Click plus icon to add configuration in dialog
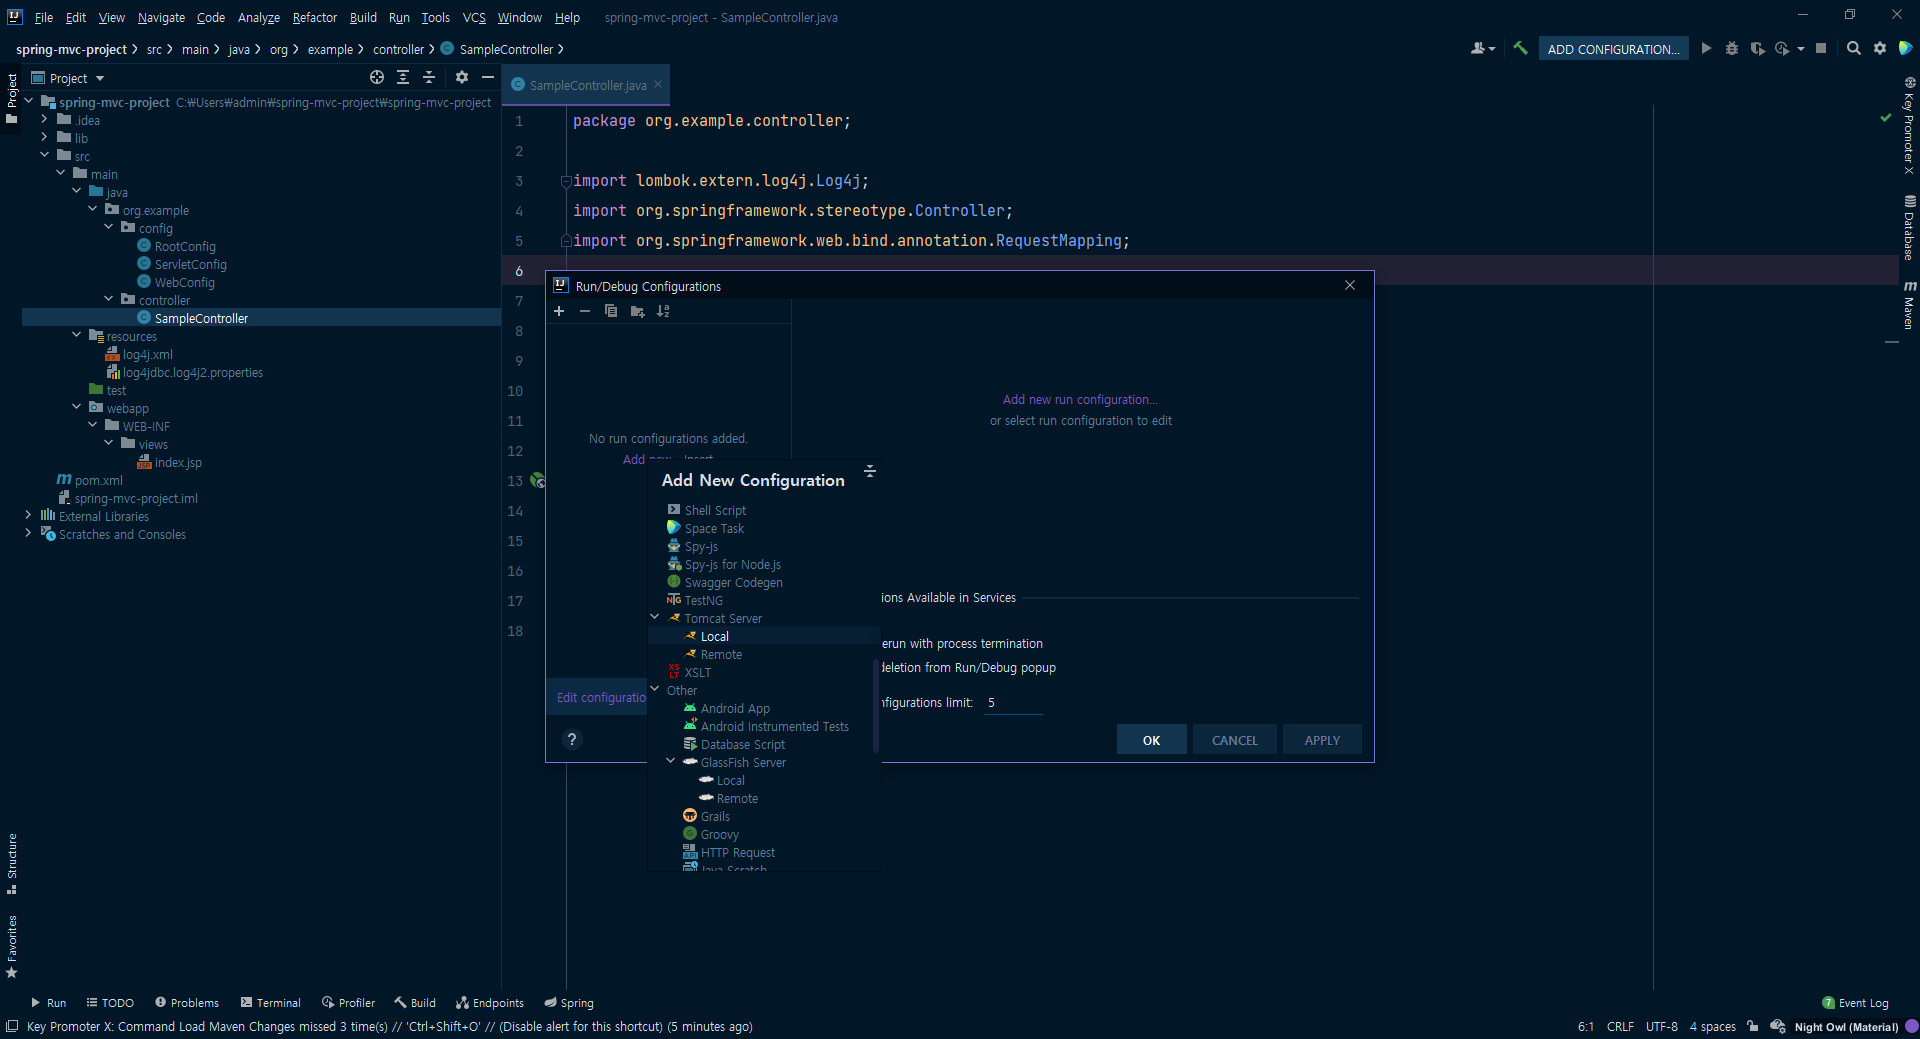Screen dimensions: 1920x1039 coord(559,311)
